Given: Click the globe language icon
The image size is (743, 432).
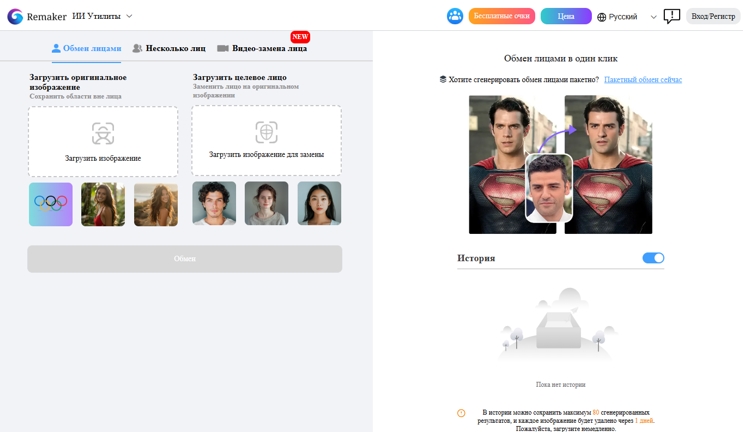Looking at the screenshot, I should (x=601, y=17).
